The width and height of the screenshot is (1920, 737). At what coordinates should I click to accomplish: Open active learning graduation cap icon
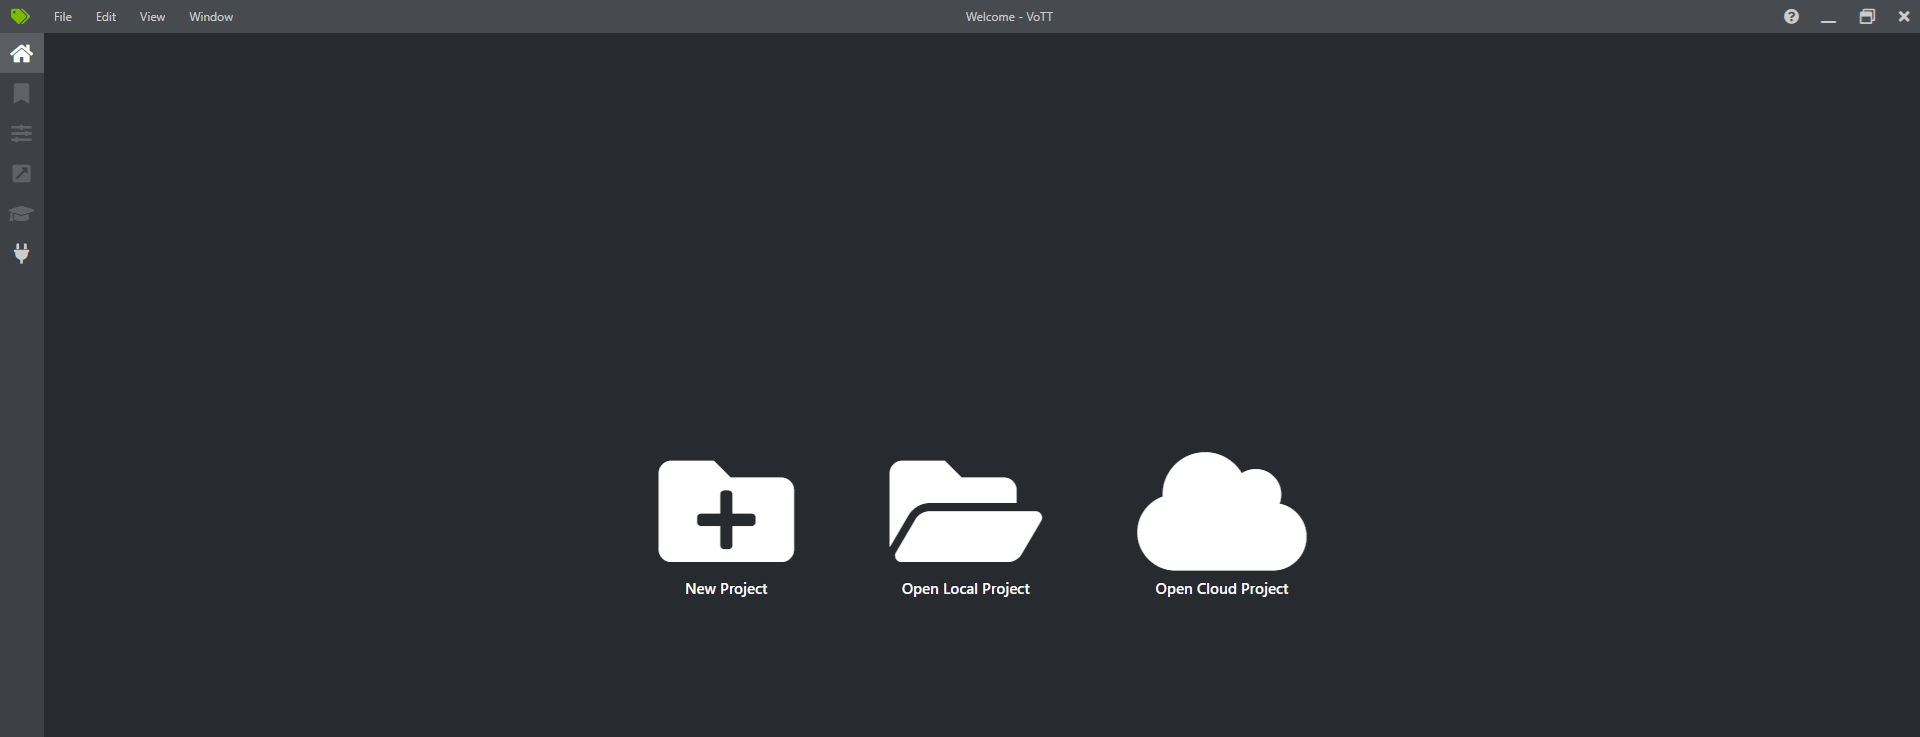click(x=21, y=213)
